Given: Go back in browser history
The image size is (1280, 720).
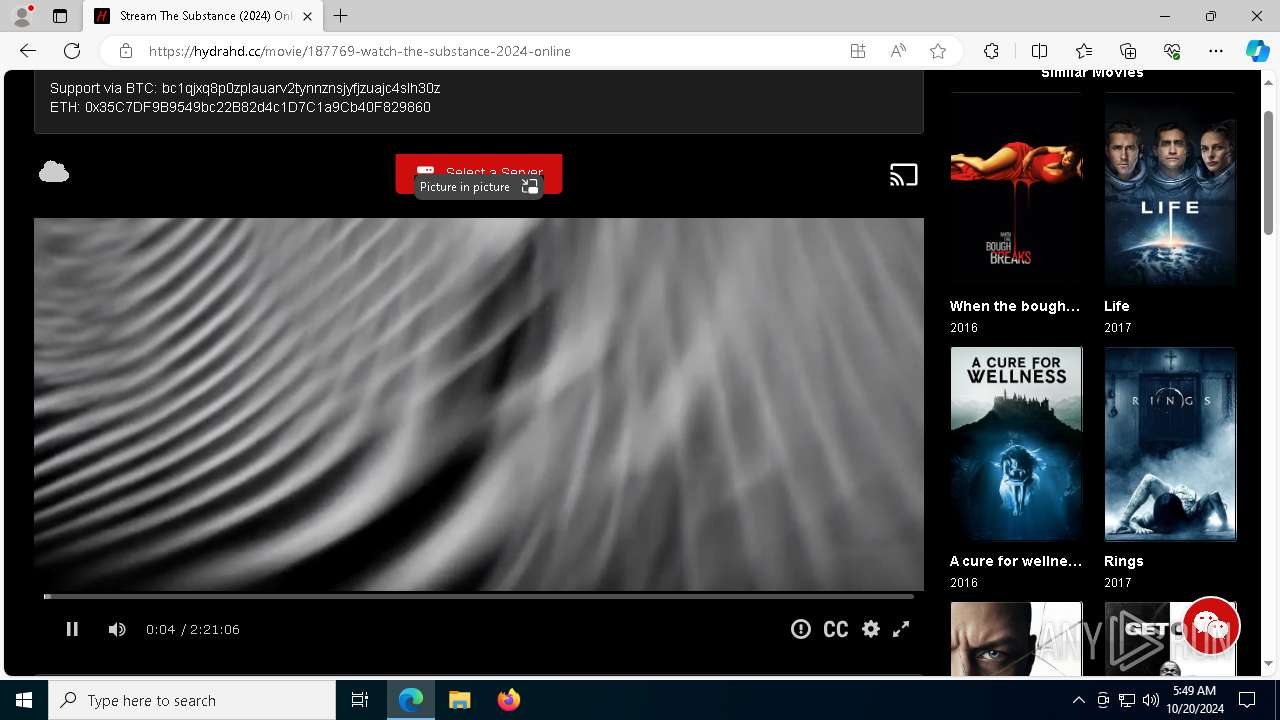Looking at the screenshot, I should pos(28,51).
